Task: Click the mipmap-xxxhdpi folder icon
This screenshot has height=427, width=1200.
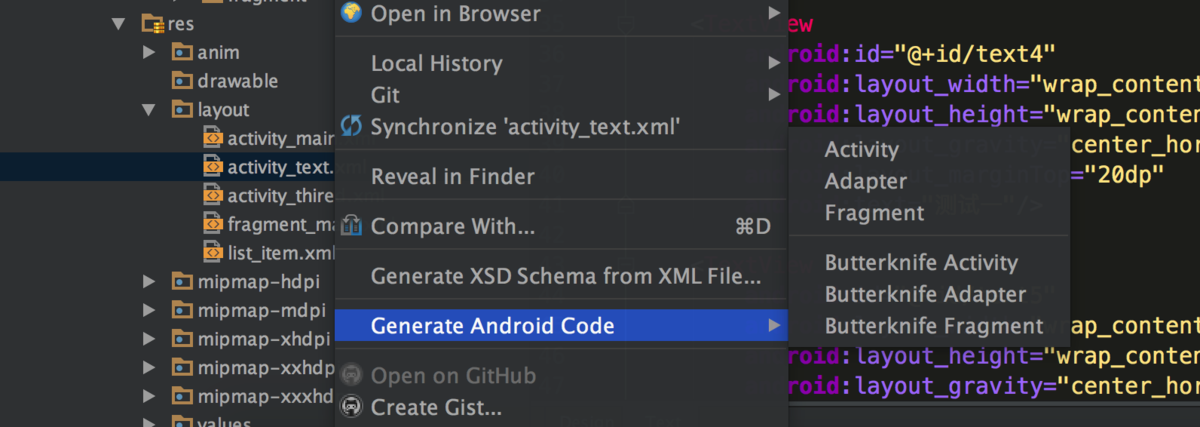Action: (x=181, y=396)
